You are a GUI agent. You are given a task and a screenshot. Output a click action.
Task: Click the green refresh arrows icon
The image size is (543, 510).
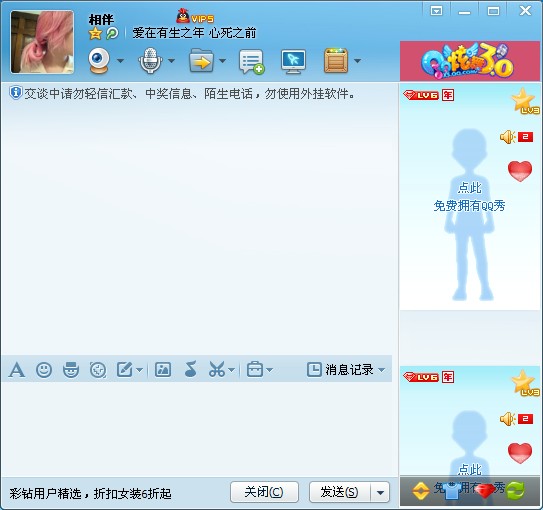click(515, 491)
